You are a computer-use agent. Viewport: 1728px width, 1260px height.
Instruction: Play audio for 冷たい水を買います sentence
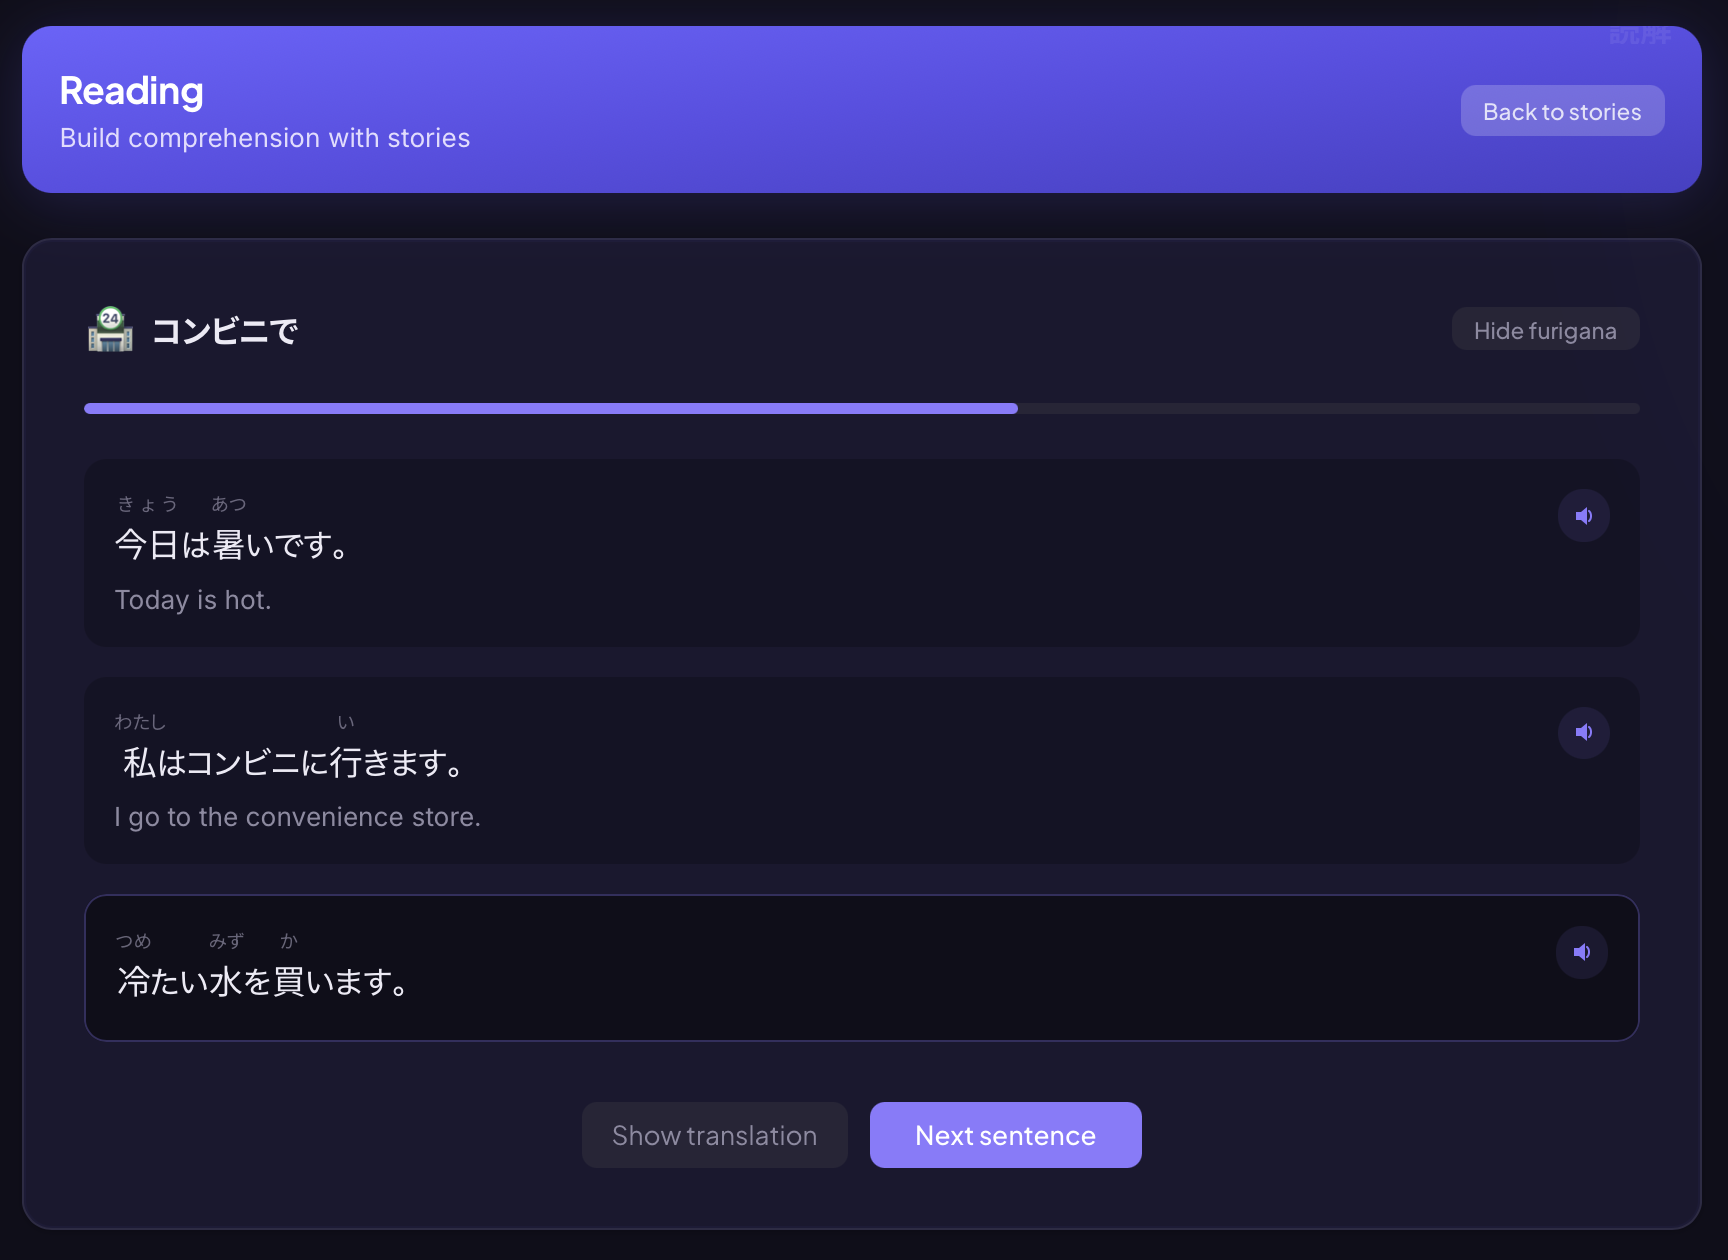coord(1581,952)
